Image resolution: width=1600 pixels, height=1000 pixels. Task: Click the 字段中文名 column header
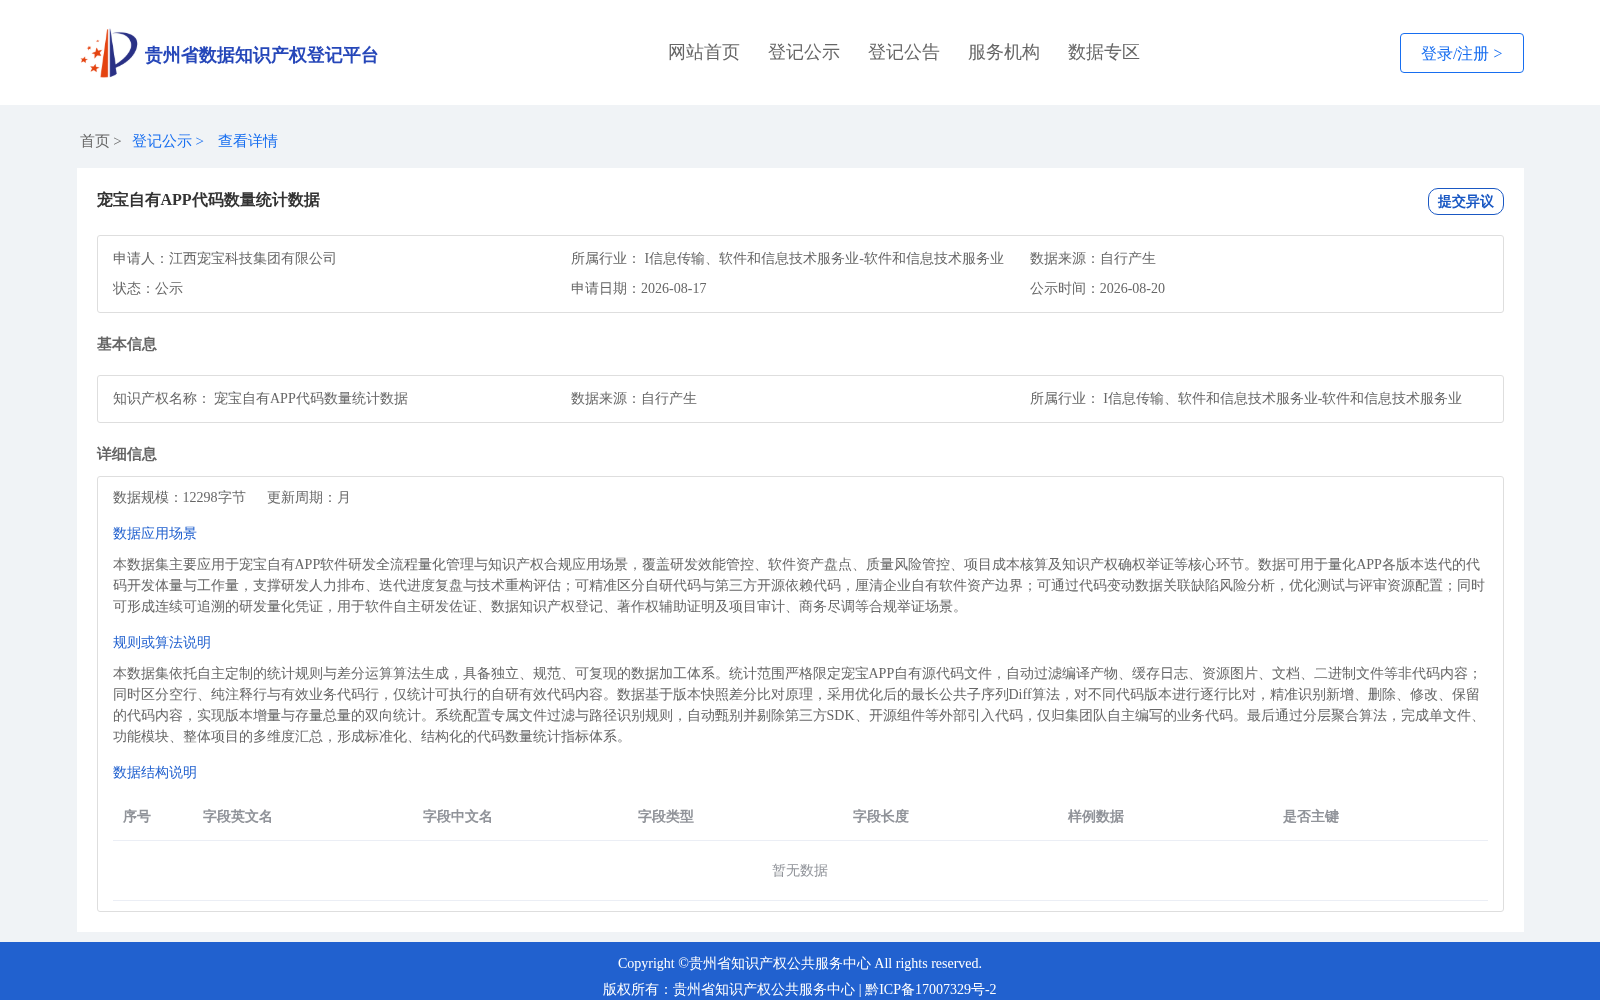458,816
